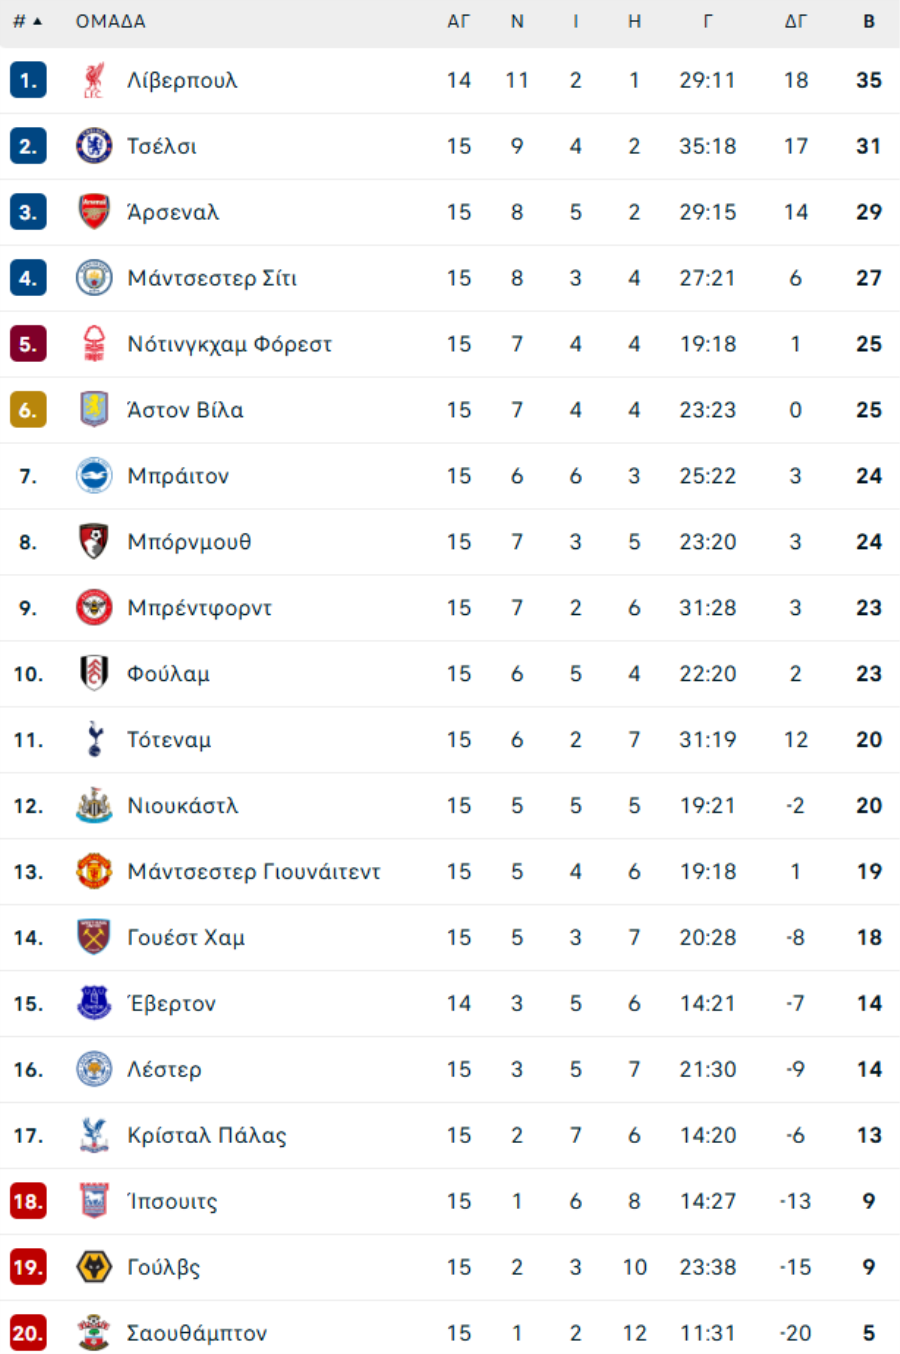
Task: Click the Tottenham cockerel crest
Action: 94,740
